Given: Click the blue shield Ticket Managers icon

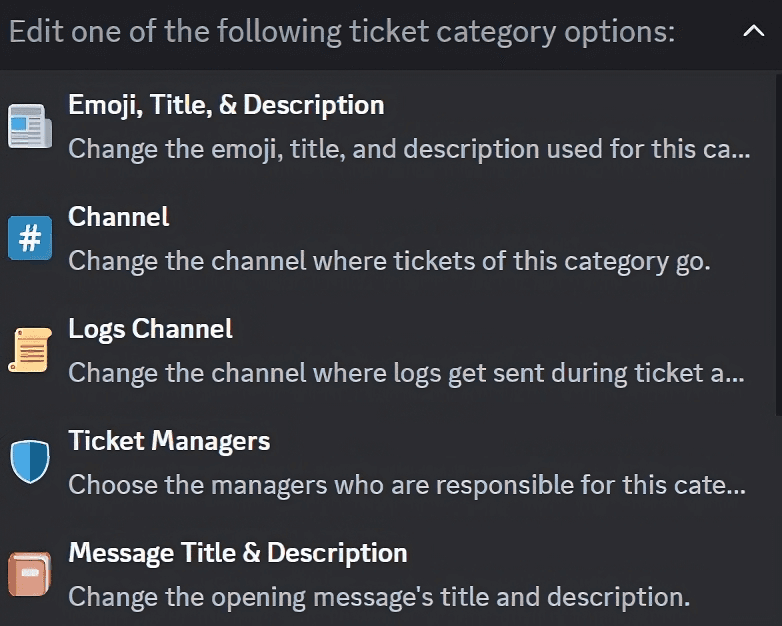Looking at the screenshot, I should tap(30, 463).
